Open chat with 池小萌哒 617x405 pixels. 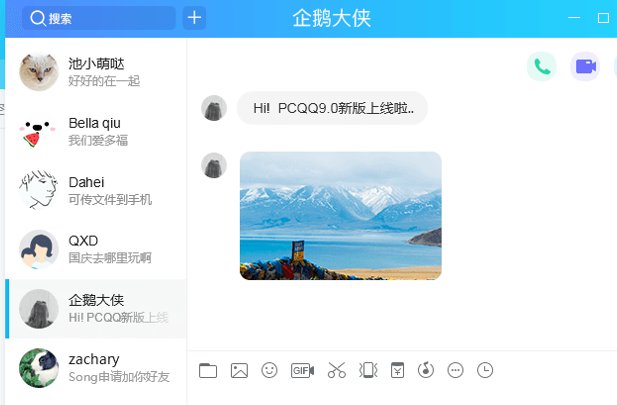(96, 72)
